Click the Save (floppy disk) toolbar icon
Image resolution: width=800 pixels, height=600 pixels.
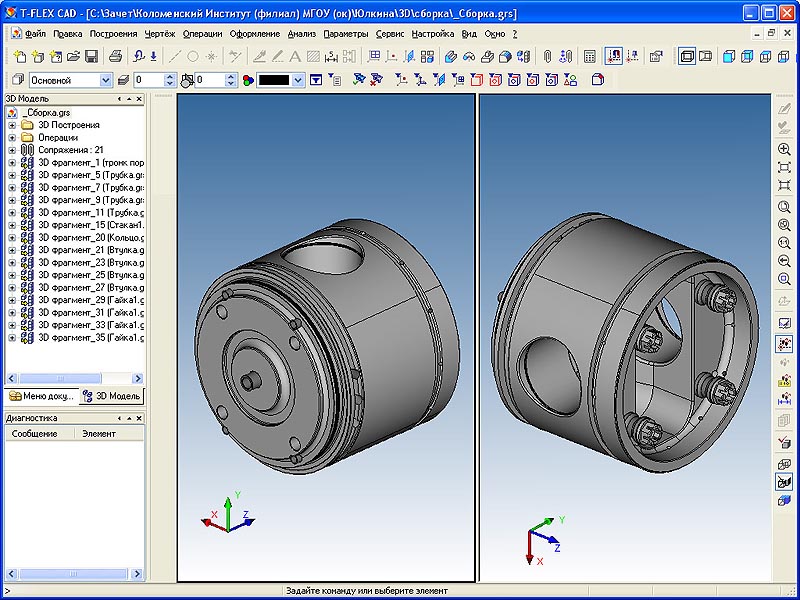pos(91,56)
